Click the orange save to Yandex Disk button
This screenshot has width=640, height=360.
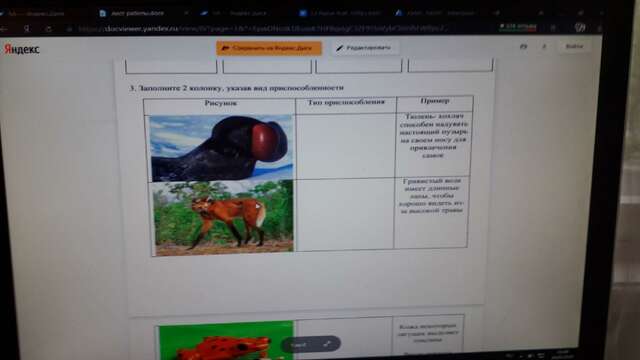click(269, 48)
